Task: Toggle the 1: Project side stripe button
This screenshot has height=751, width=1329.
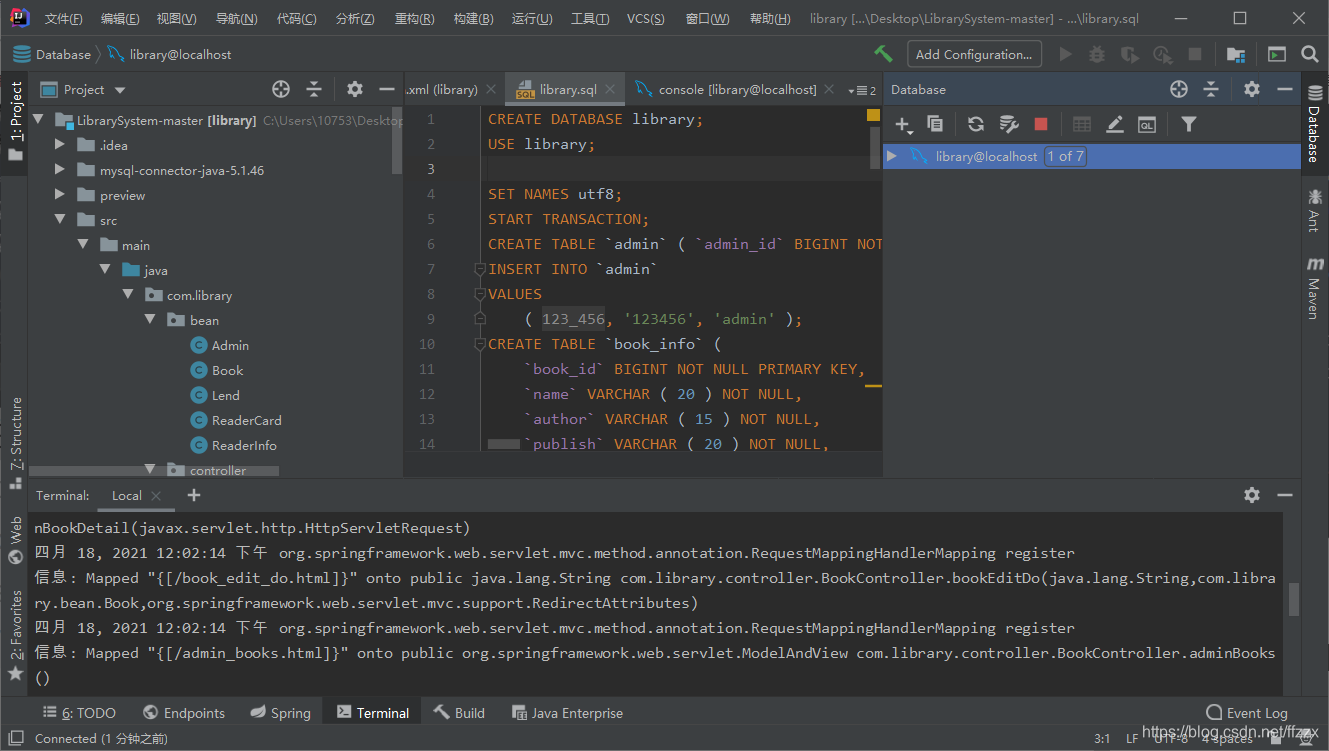Action: [15, 121]
